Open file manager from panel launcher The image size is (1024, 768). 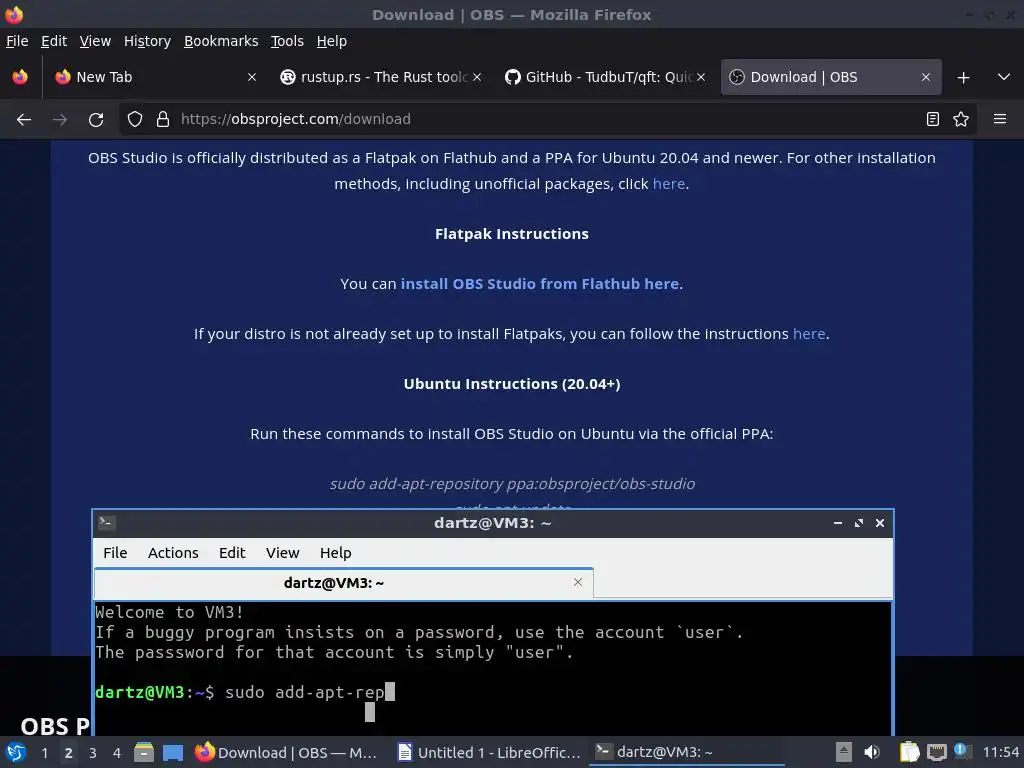(144, 752)
